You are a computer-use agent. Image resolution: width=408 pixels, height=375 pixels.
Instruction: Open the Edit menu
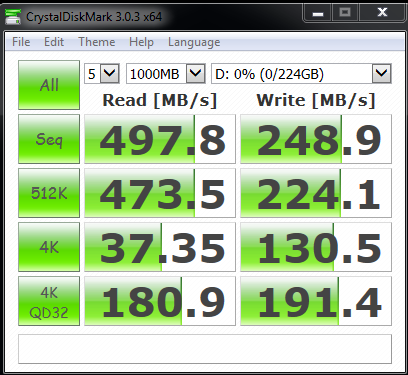[54, 42]
